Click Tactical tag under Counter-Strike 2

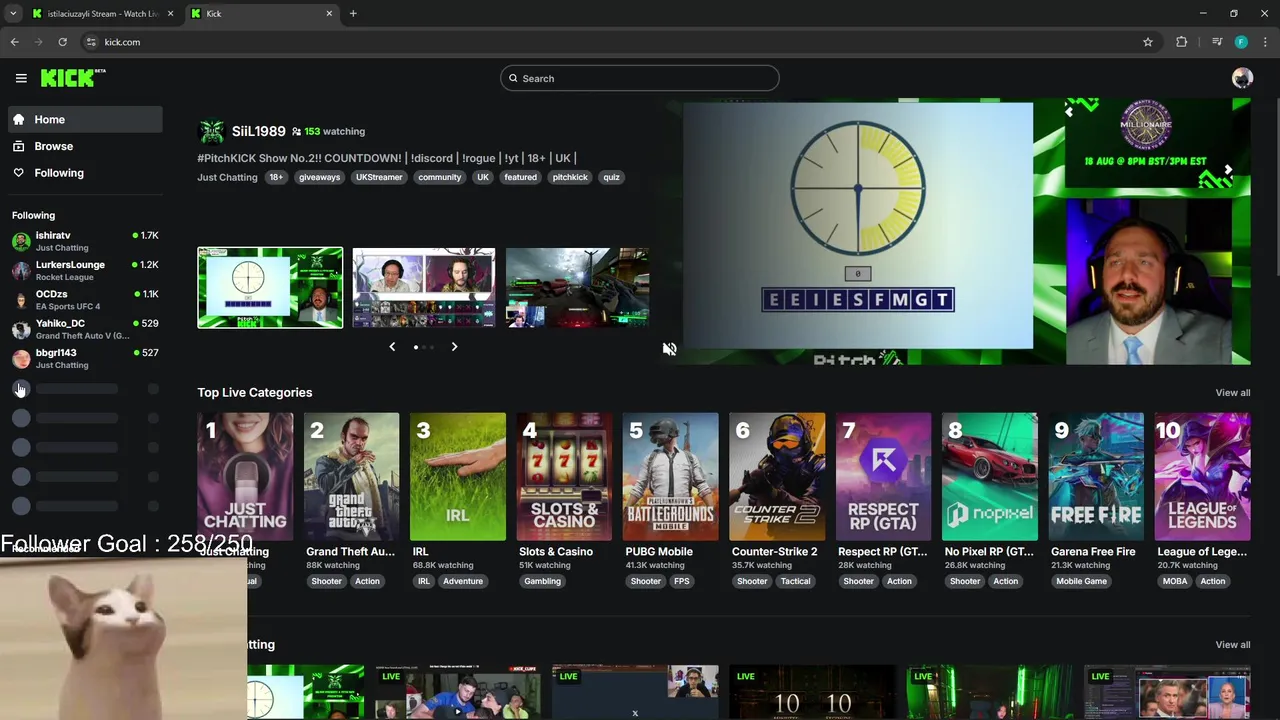coord(796,581)
